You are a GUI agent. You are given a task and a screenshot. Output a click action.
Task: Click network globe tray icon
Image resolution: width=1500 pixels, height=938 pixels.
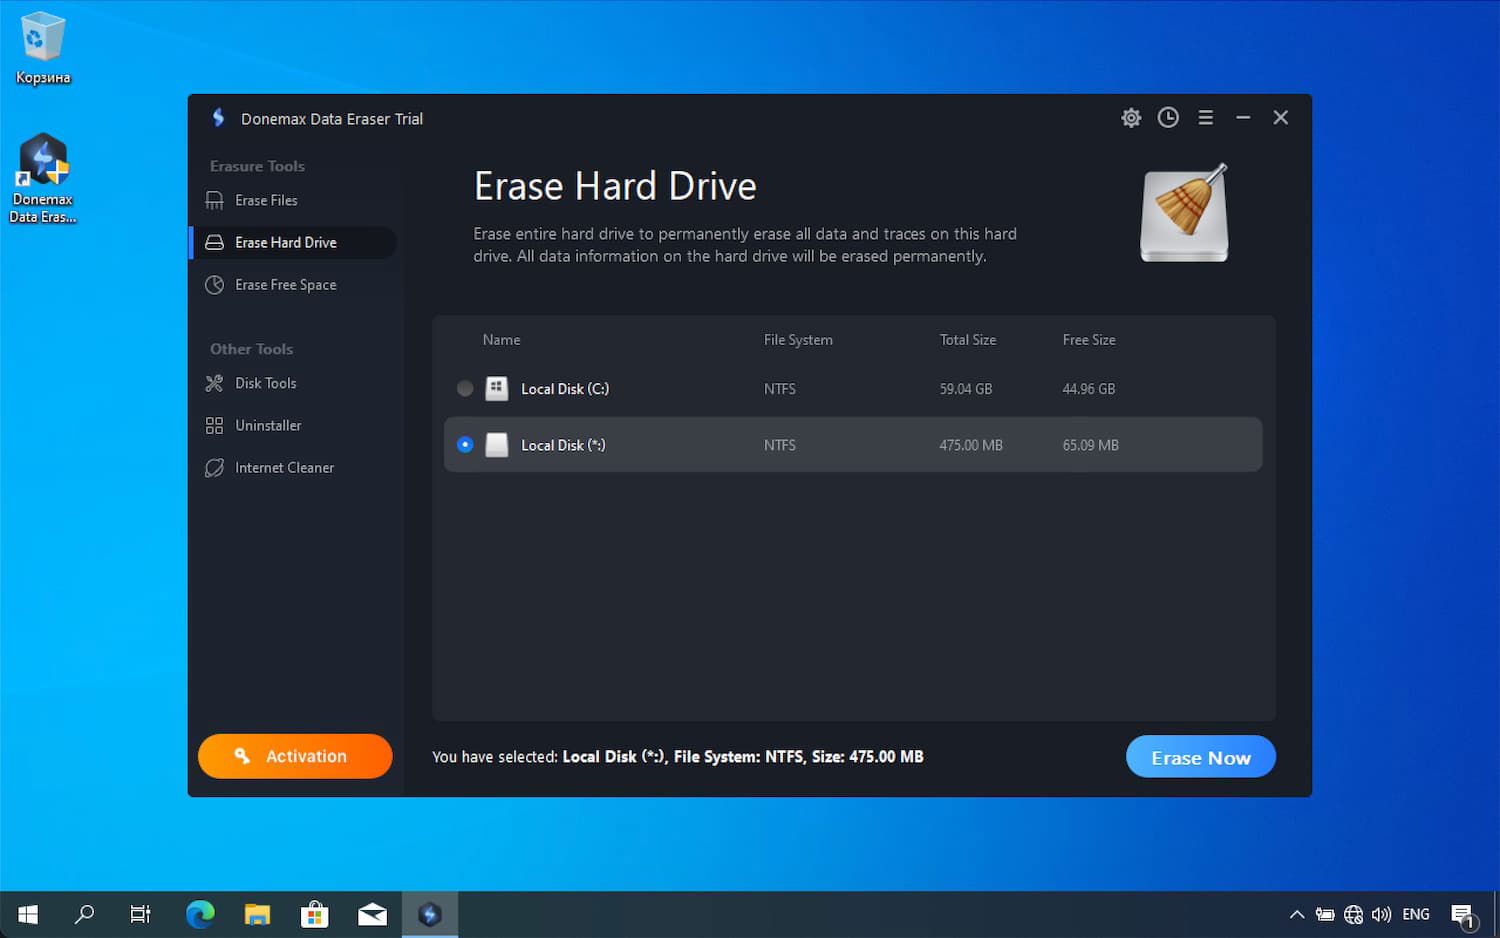[1353, 914]
